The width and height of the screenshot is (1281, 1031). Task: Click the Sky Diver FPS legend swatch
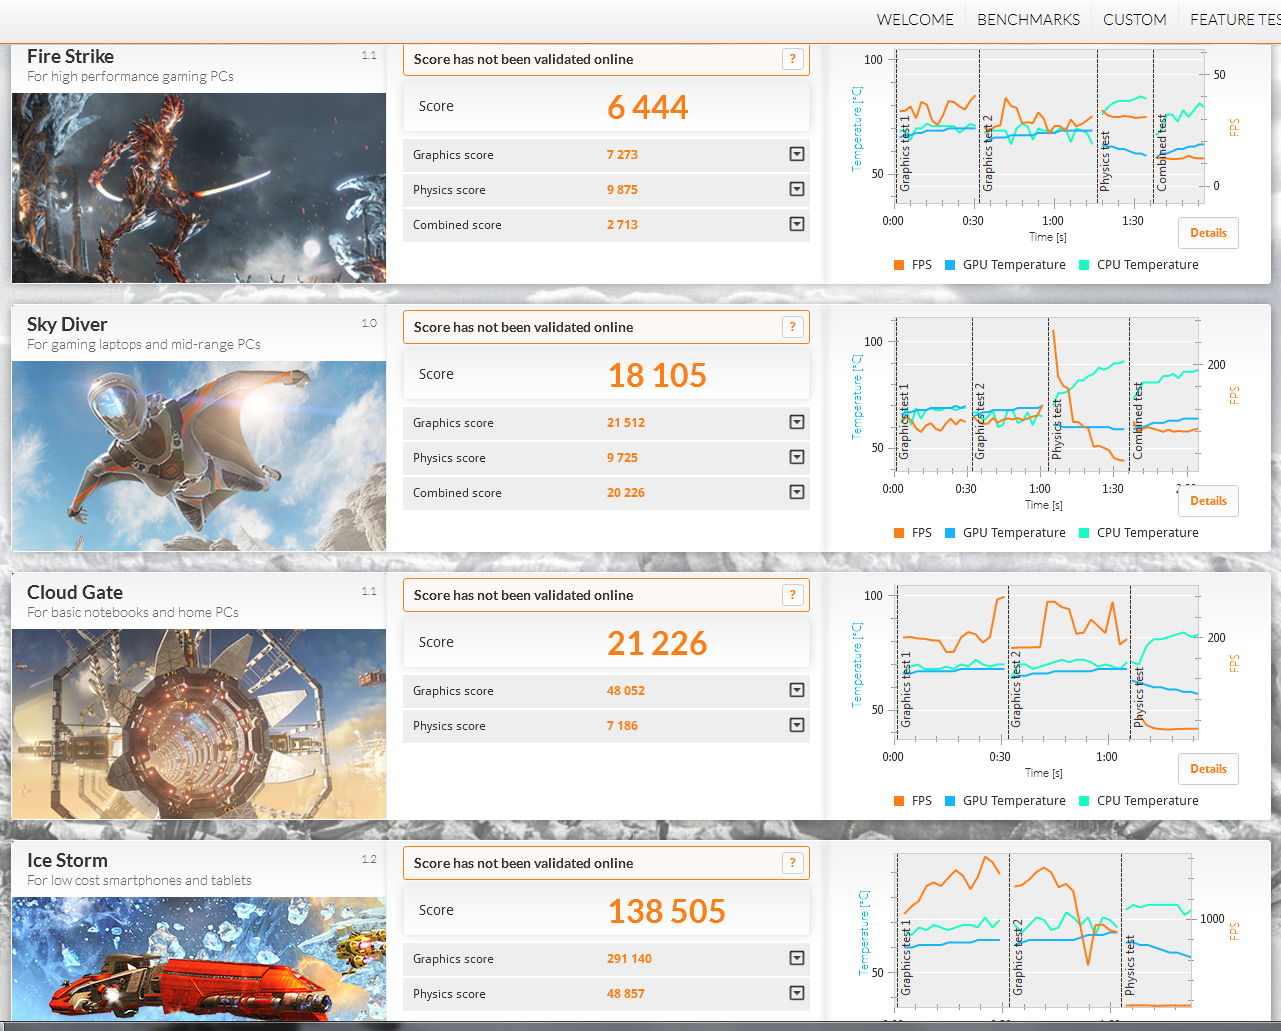899,533
